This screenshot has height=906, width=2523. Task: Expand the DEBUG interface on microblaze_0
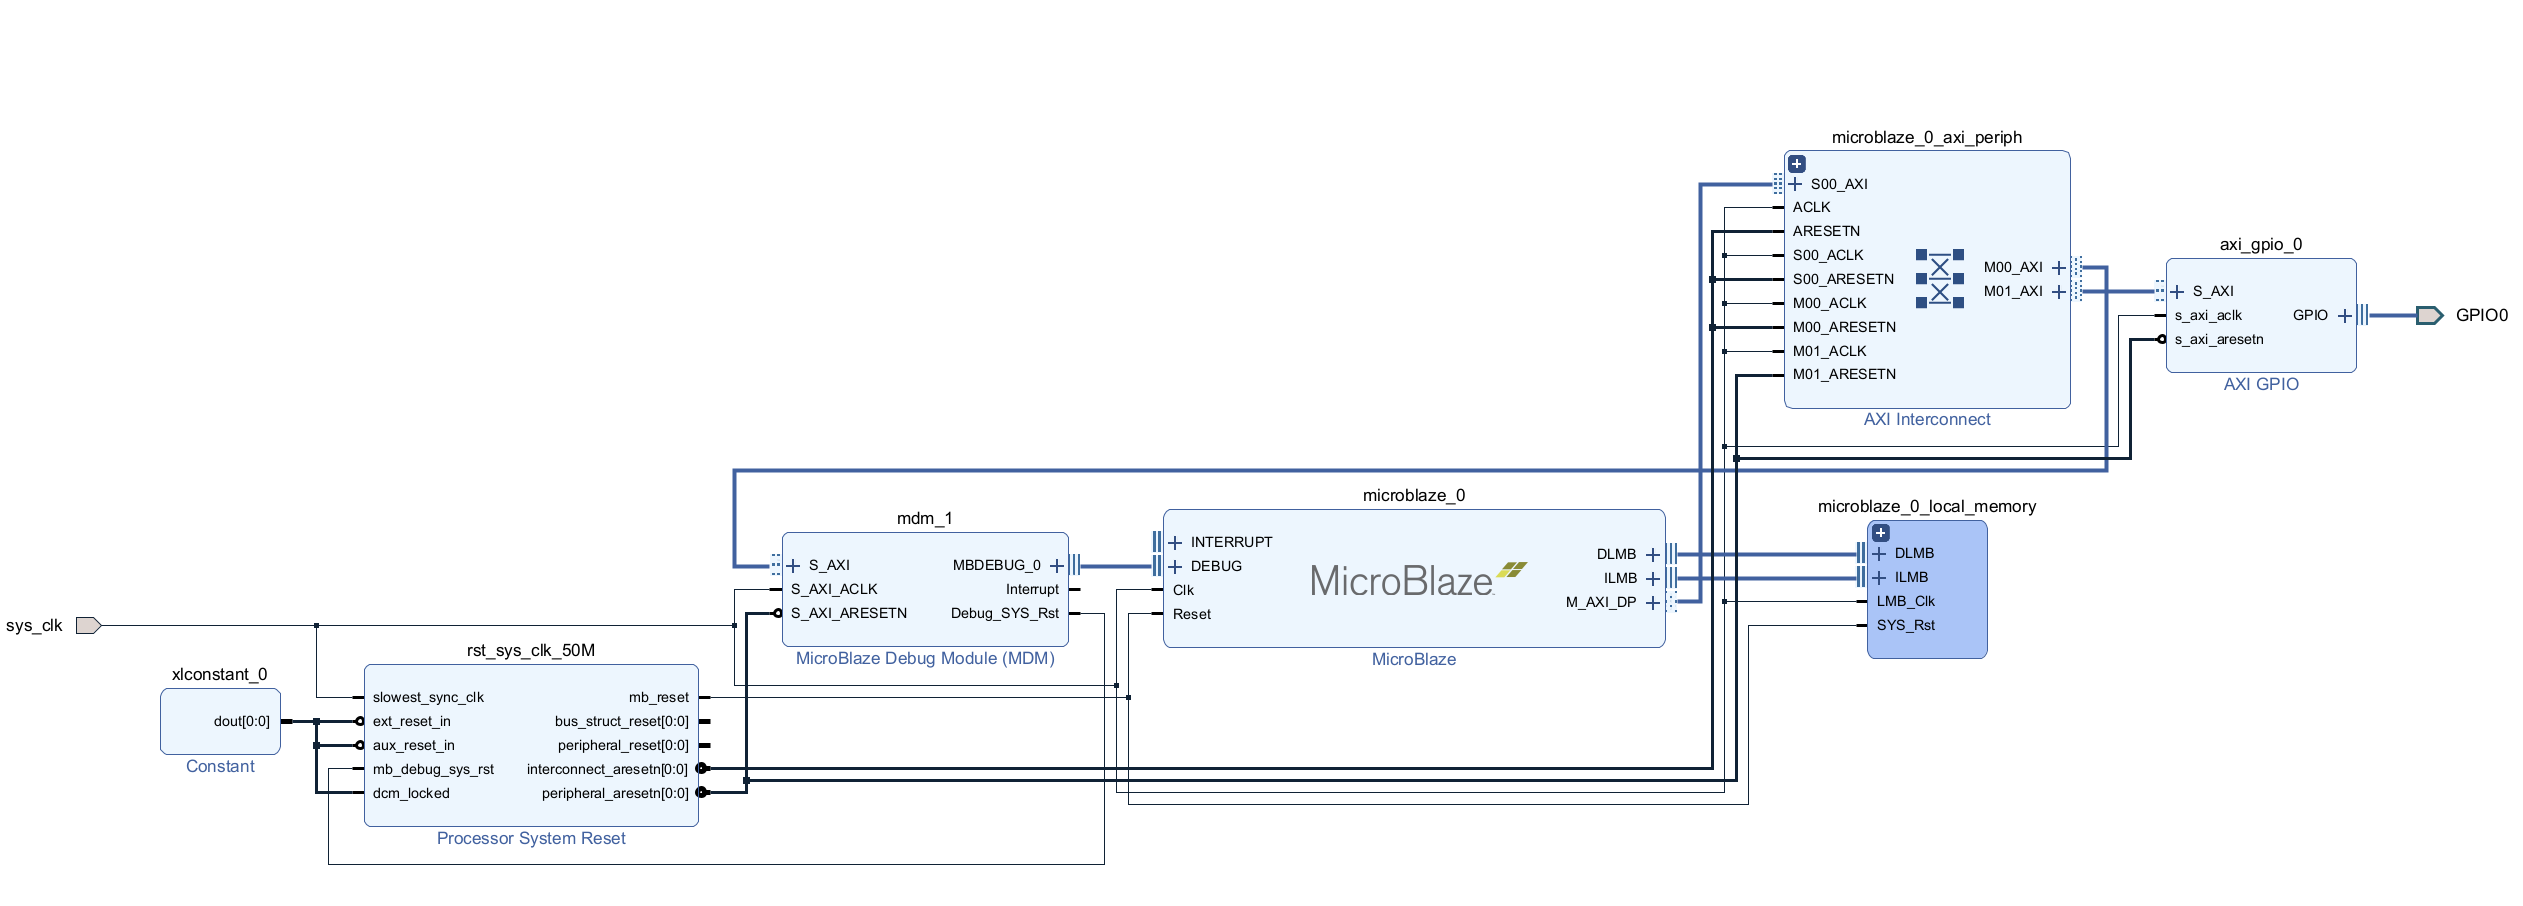coord(1175,567)
